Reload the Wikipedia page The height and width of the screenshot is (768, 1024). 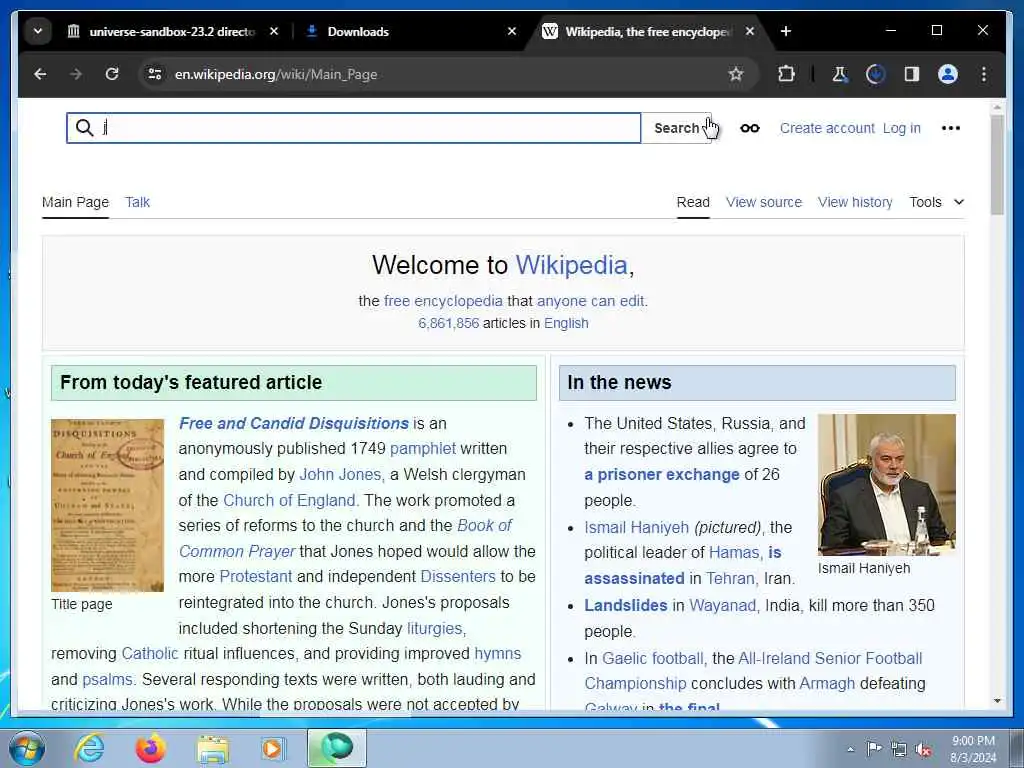pos(112,74)
